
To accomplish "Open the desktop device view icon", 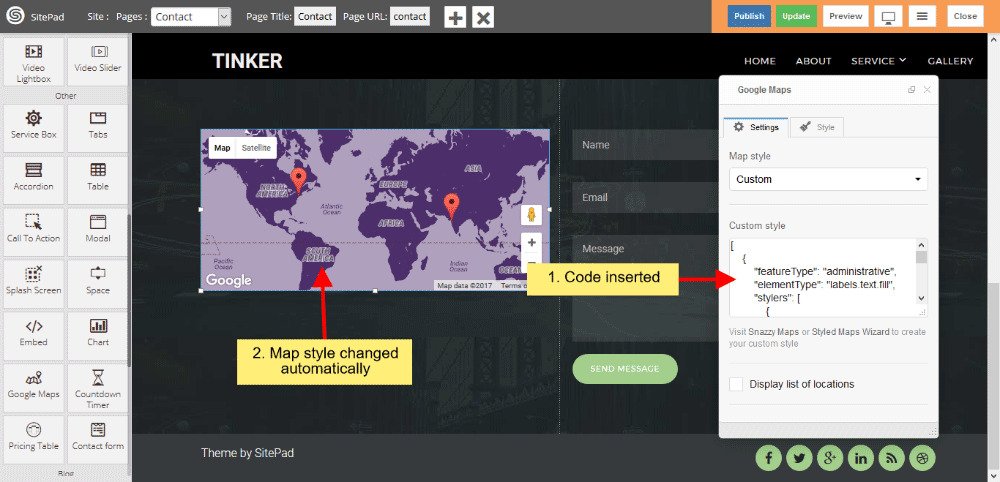I will click(x=887, y=17).
